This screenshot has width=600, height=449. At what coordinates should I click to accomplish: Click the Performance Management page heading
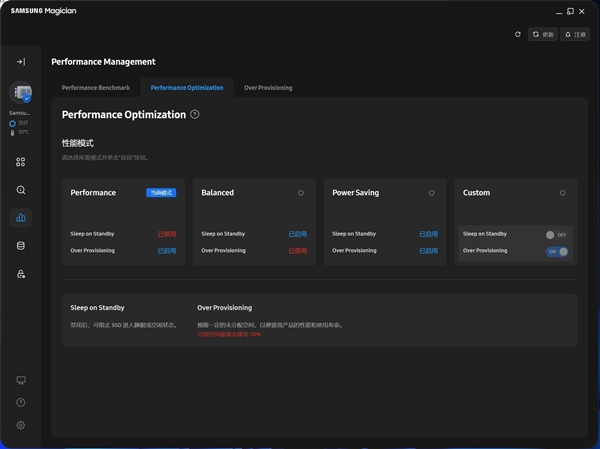pos(103,62)
